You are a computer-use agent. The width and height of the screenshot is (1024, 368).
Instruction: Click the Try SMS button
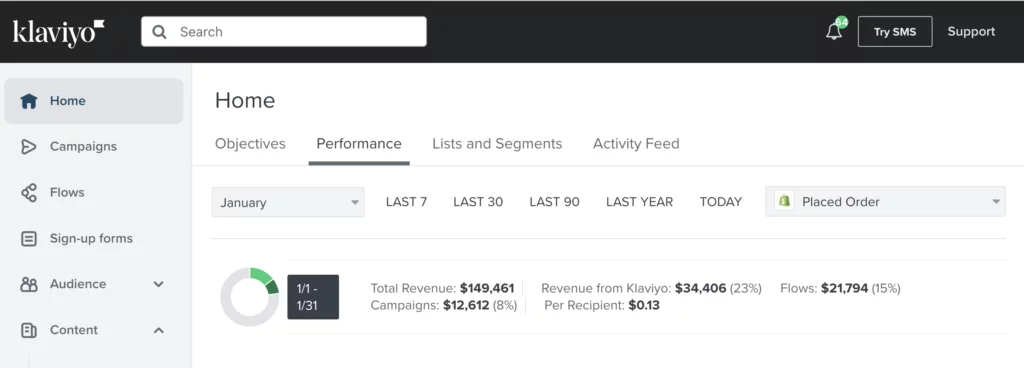coord(895,32)
